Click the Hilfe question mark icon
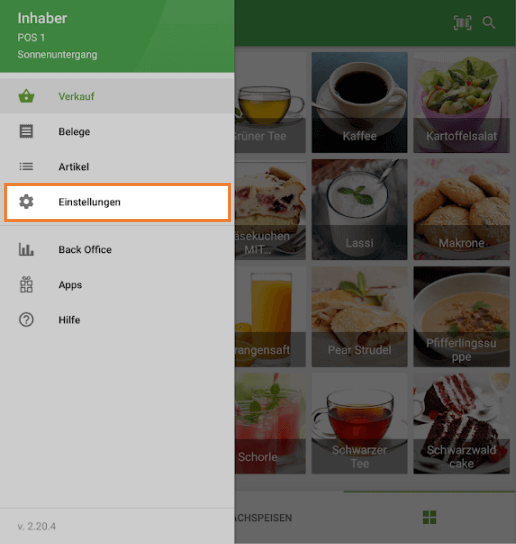The width and height of the screenshot is (516, 544). click(x=26, y=320)
